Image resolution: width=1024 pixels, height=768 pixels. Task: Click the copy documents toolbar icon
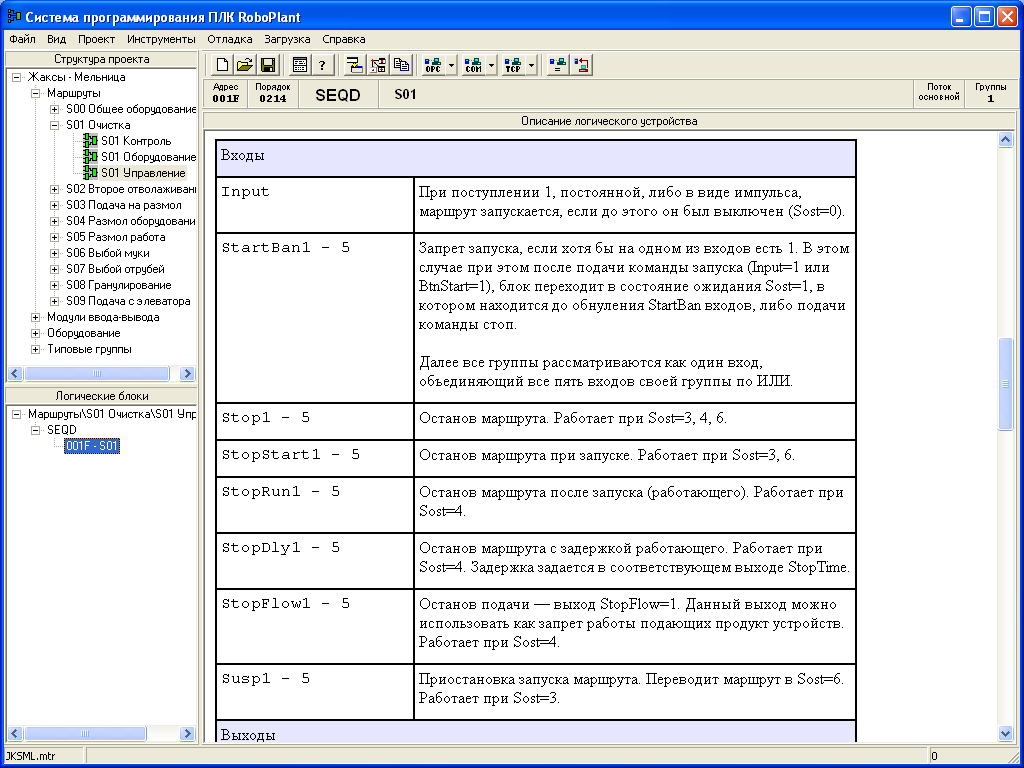(x=401, y=65)
